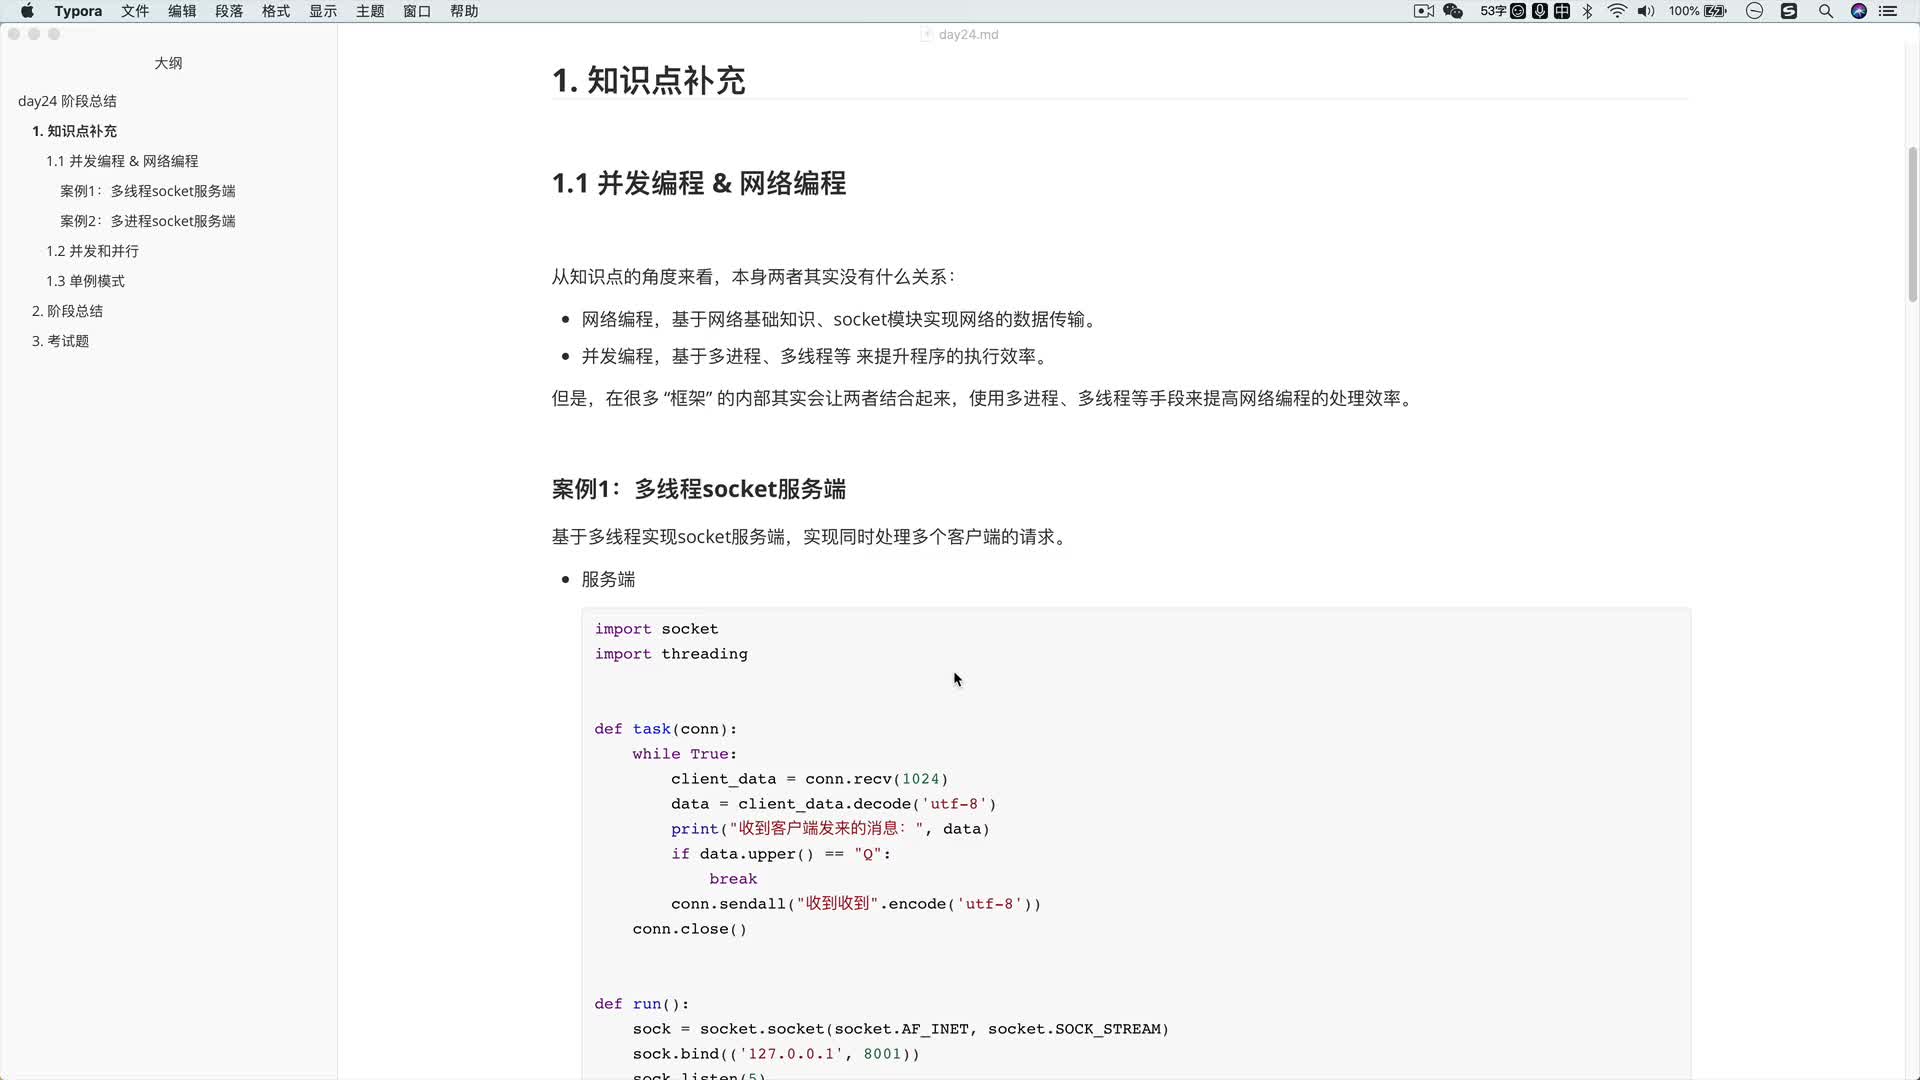Viewport: 1920px width, 1080px height.
Task: Open the Bluetooth status menu
Action: 1587,11
